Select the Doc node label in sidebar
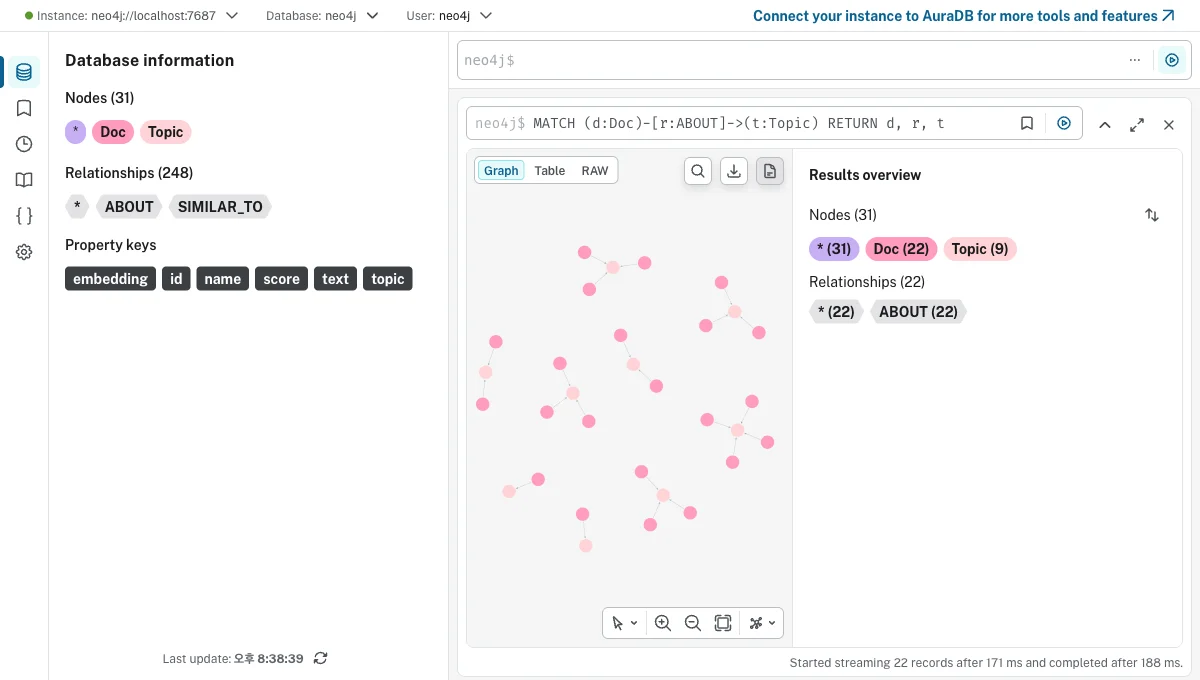1200x680 pixels. pyautogui.click(x=113, y=132)
